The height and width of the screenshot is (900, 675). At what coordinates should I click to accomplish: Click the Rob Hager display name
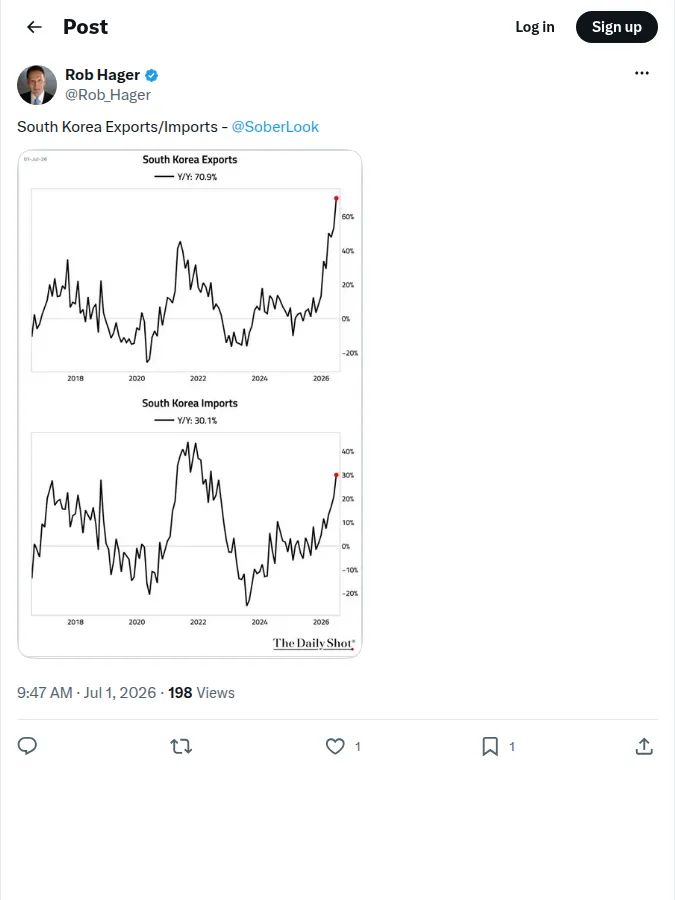point(102,75)
